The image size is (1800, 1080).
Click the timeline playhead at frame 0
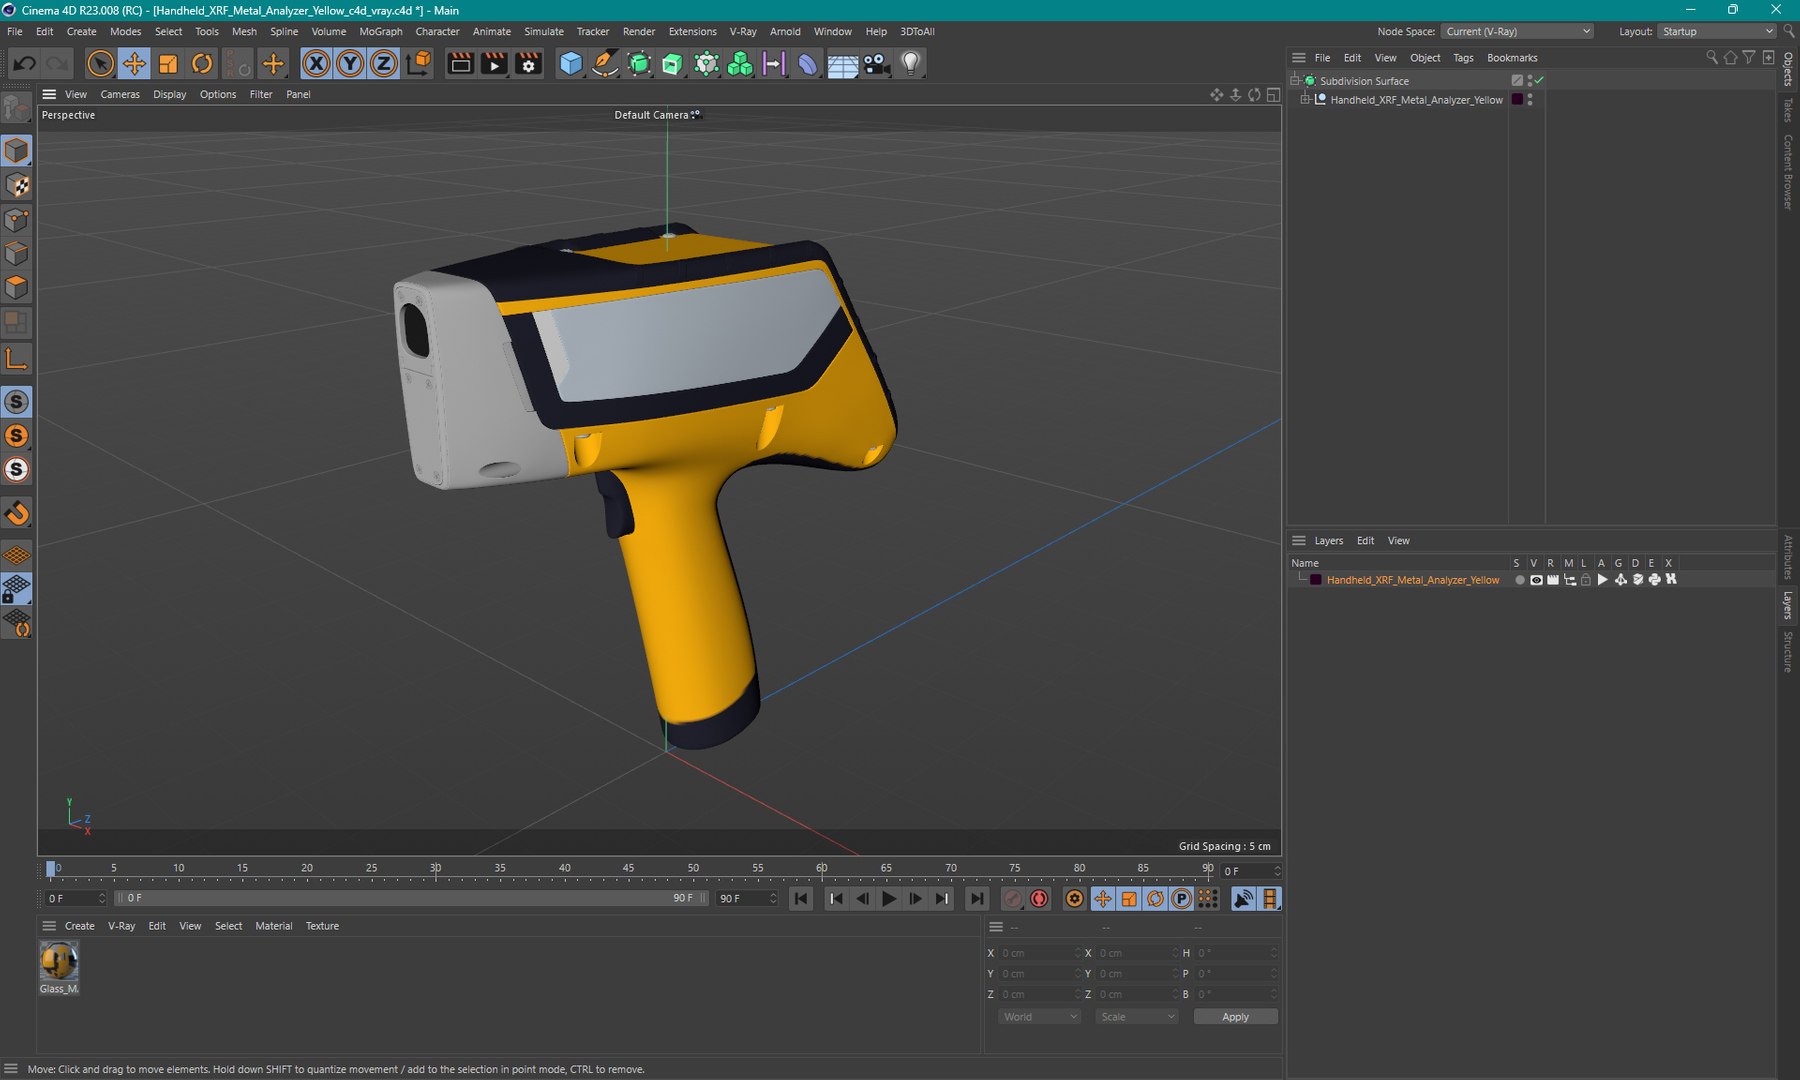click(51, 869)
